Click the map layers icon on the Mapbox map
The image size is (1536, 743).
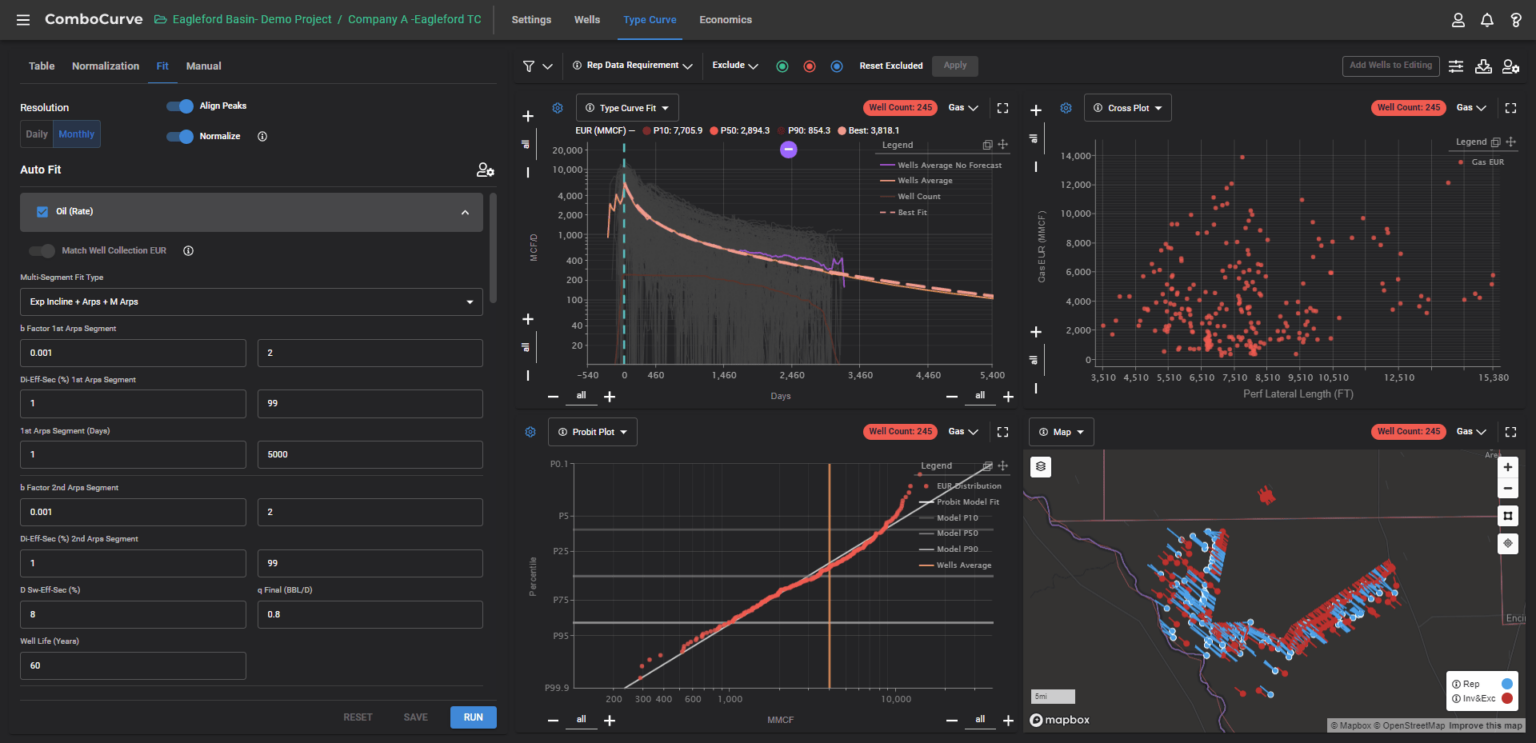(1040, 466)
